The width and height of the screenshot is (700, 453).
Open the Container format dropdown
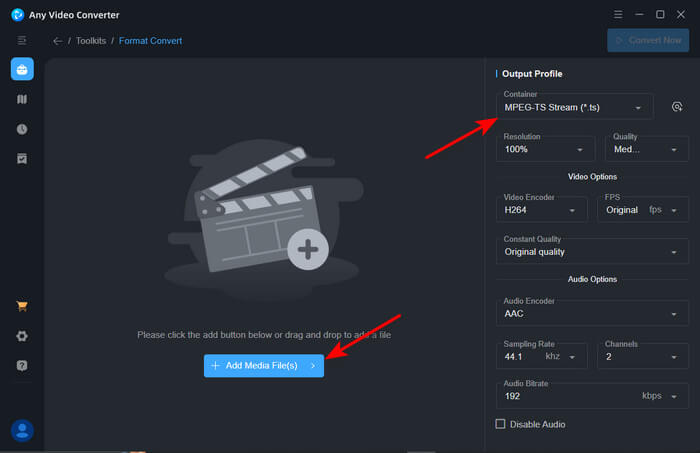click(575, 107)
